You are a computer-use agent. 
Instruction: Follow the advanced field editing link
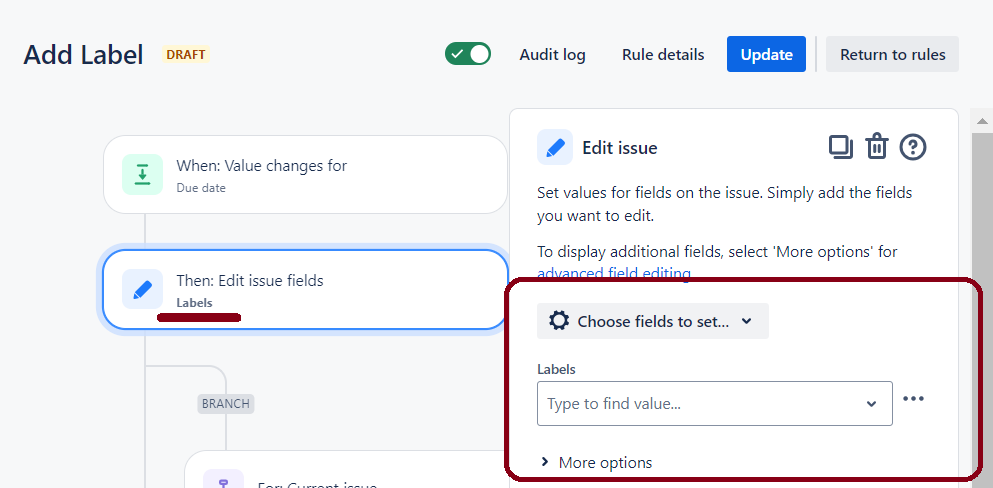coord(613,274)
